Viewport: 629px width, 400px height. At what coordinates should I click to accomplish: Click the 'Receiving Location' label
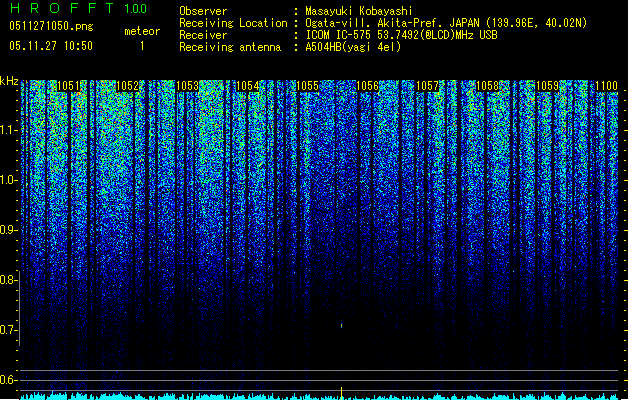pyautogui.click(x=233, y=23)
